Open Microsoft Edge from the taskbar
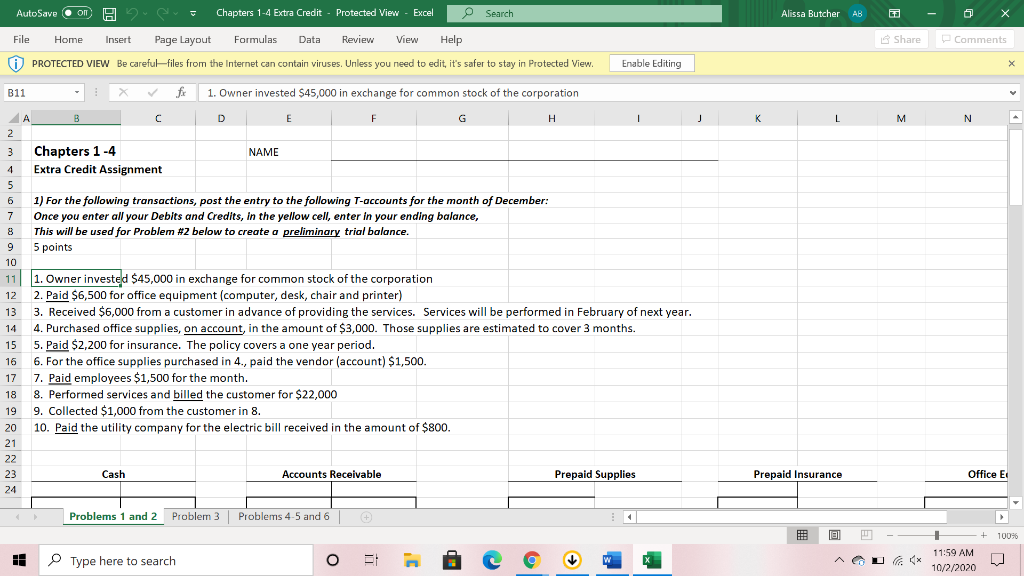 tap(494, 561)
